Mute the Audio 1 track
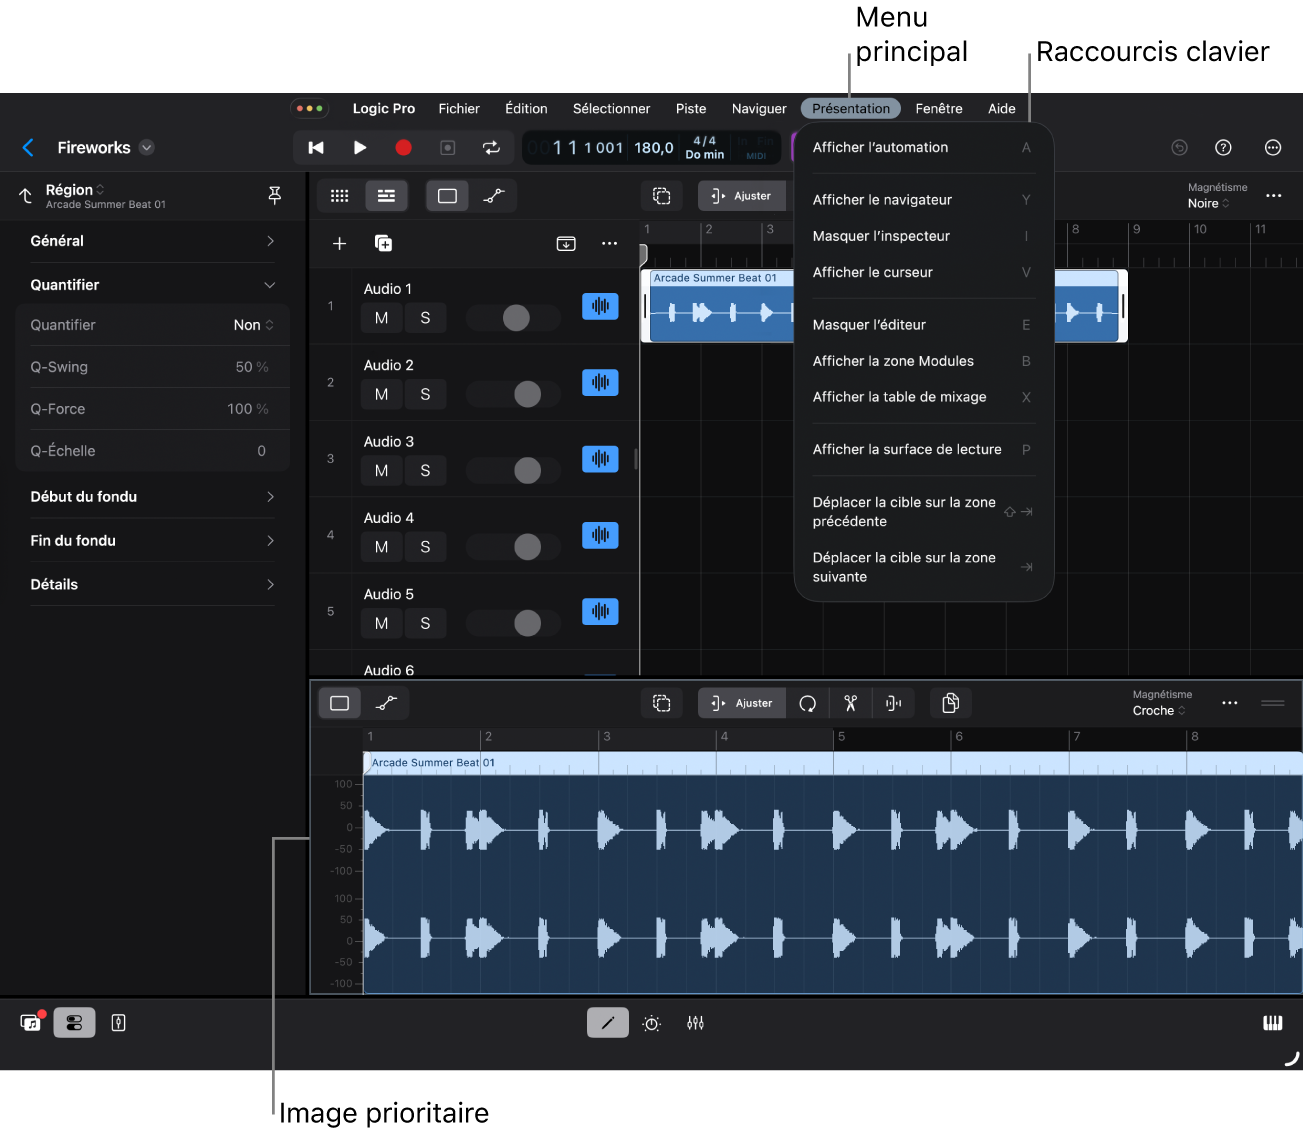 (381, 318)
